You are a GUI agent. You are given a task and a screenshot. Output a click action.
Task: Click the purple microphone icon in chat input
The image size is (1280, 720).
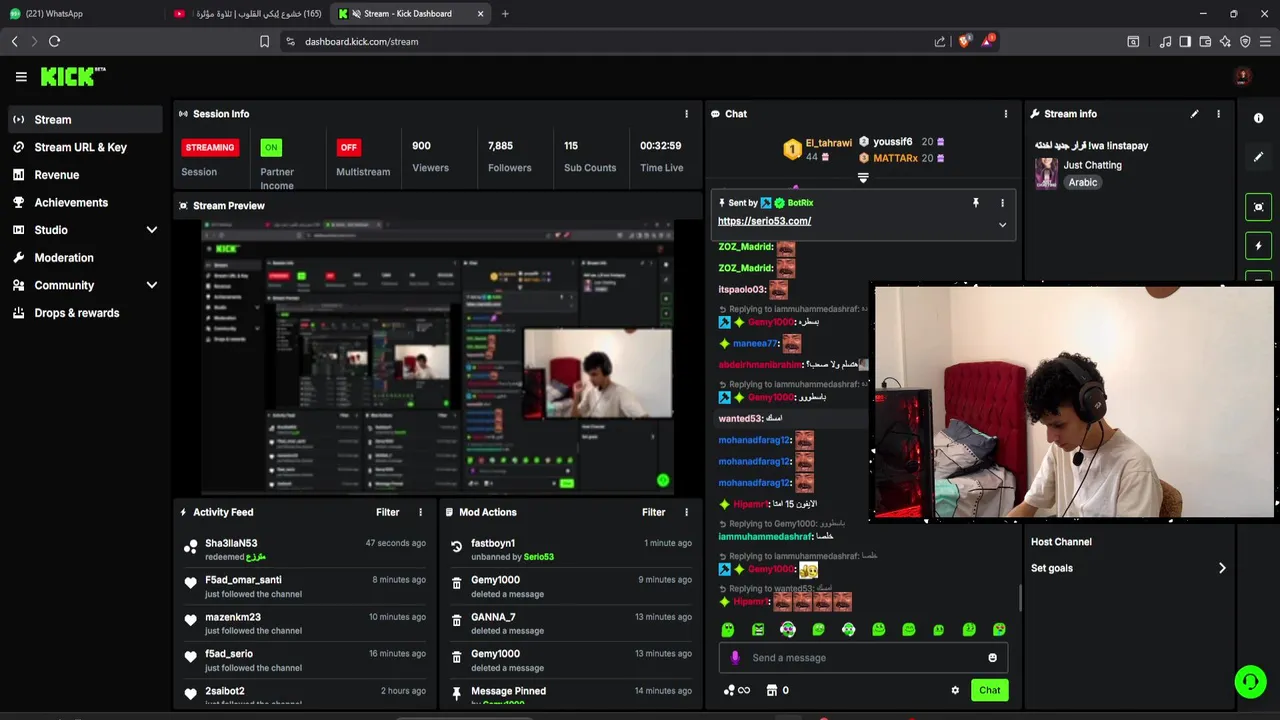735,658
